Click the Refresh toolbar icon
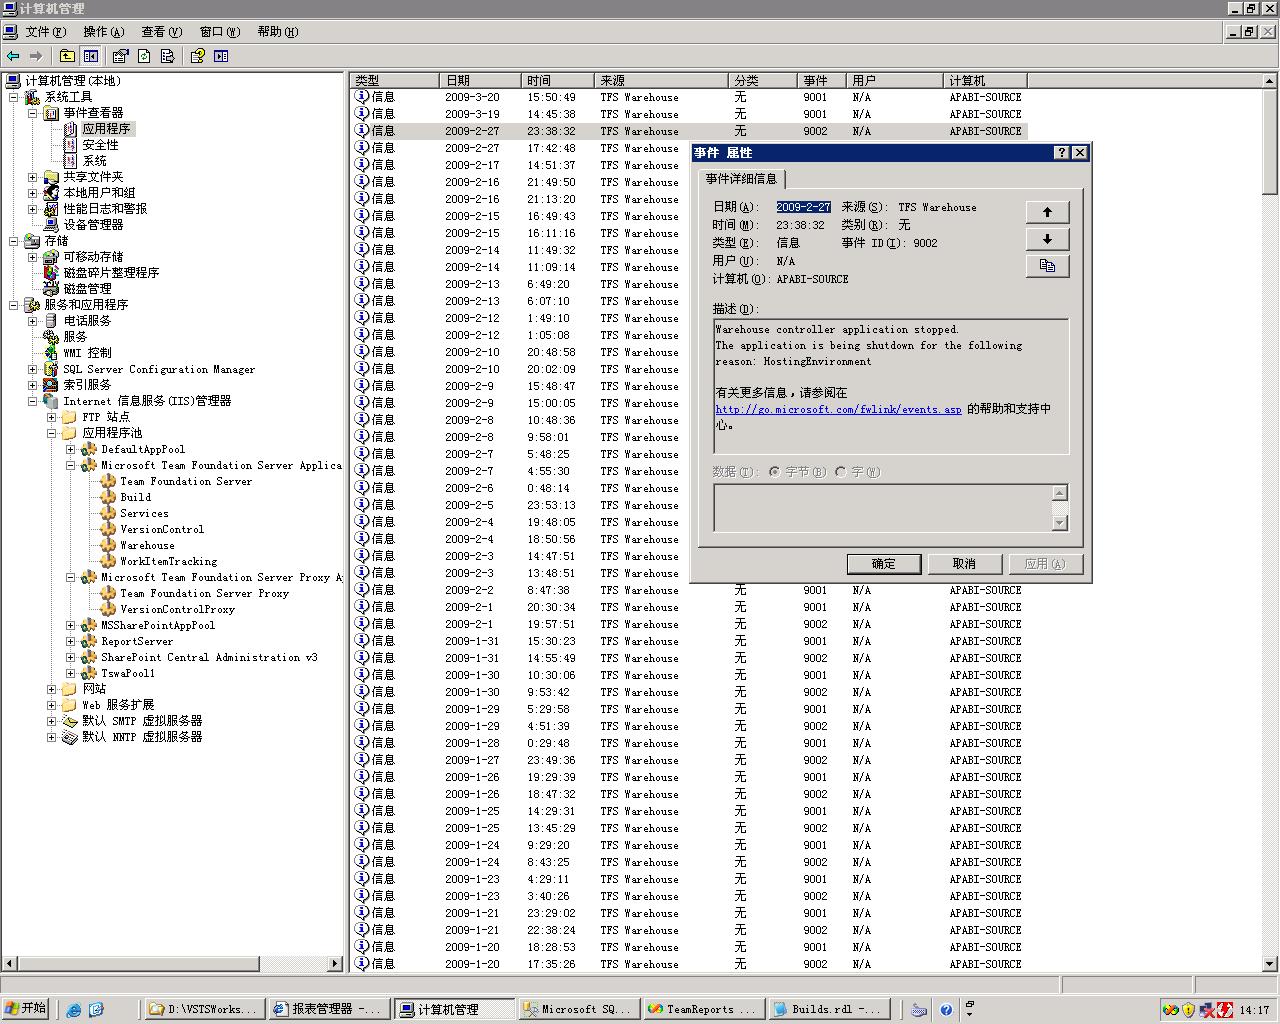The height and width of the screenshot is (1024, 1280). 144,56
